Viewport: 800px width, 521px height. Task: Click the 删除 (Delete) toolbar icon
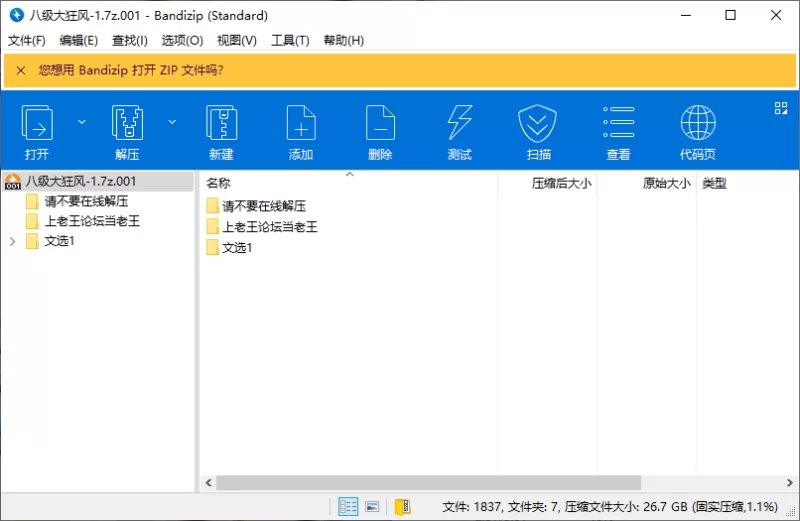(x=380, y=124)
